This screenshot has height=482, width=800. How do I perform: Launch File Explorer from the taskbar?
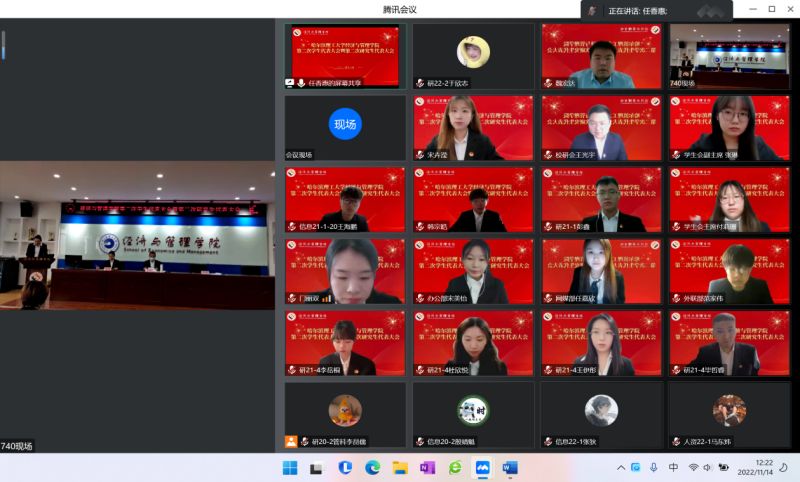[x=400, y=468]
